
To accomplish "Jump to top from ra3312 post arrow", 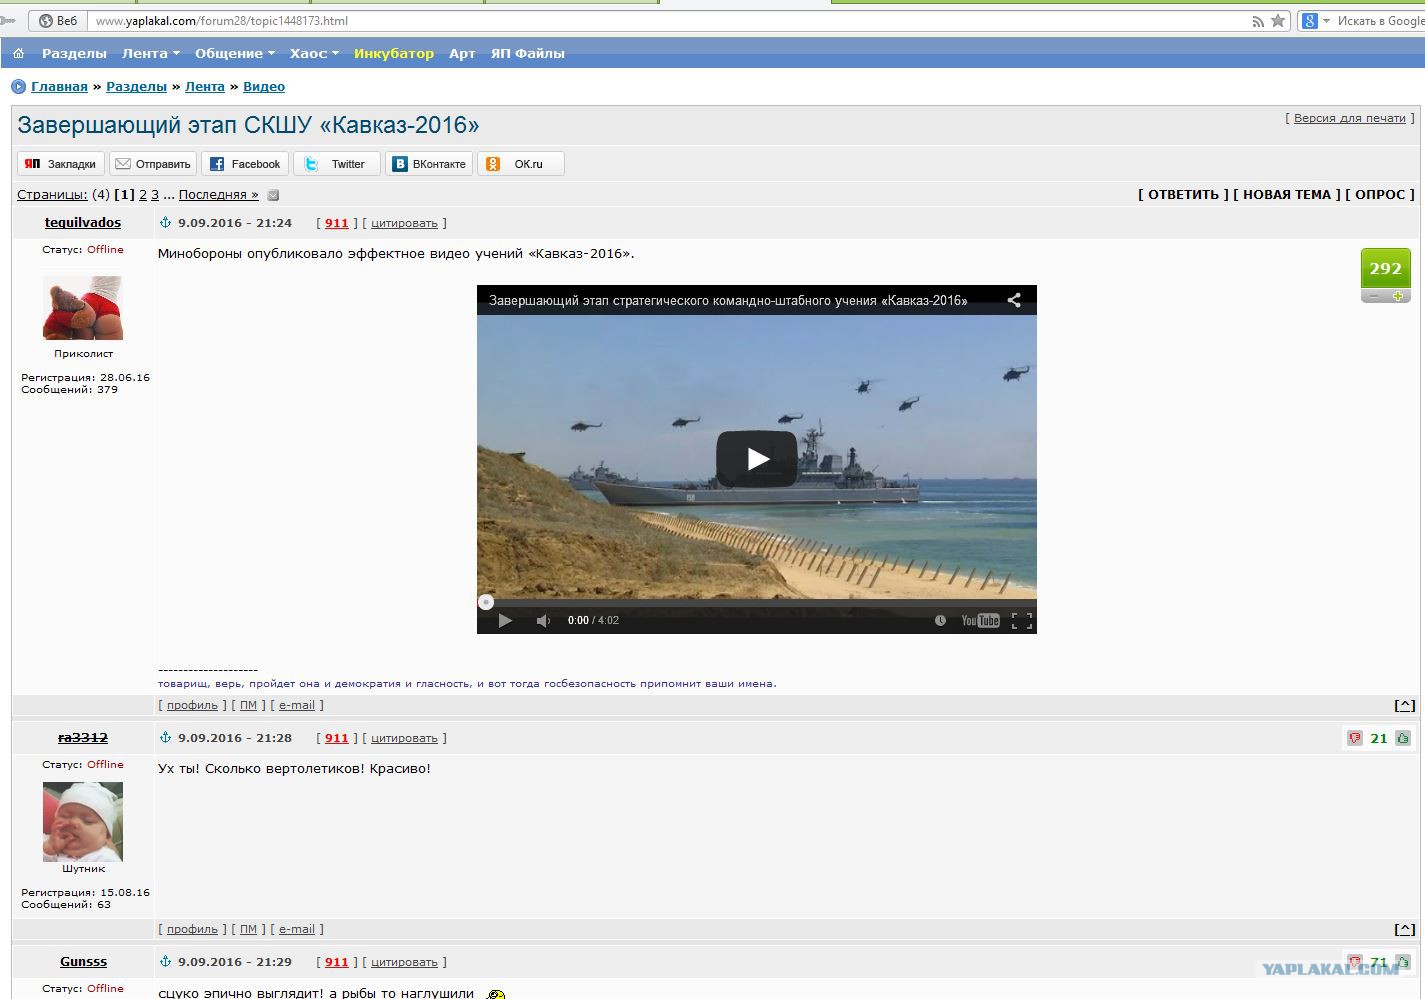I will click(1405, 929).
